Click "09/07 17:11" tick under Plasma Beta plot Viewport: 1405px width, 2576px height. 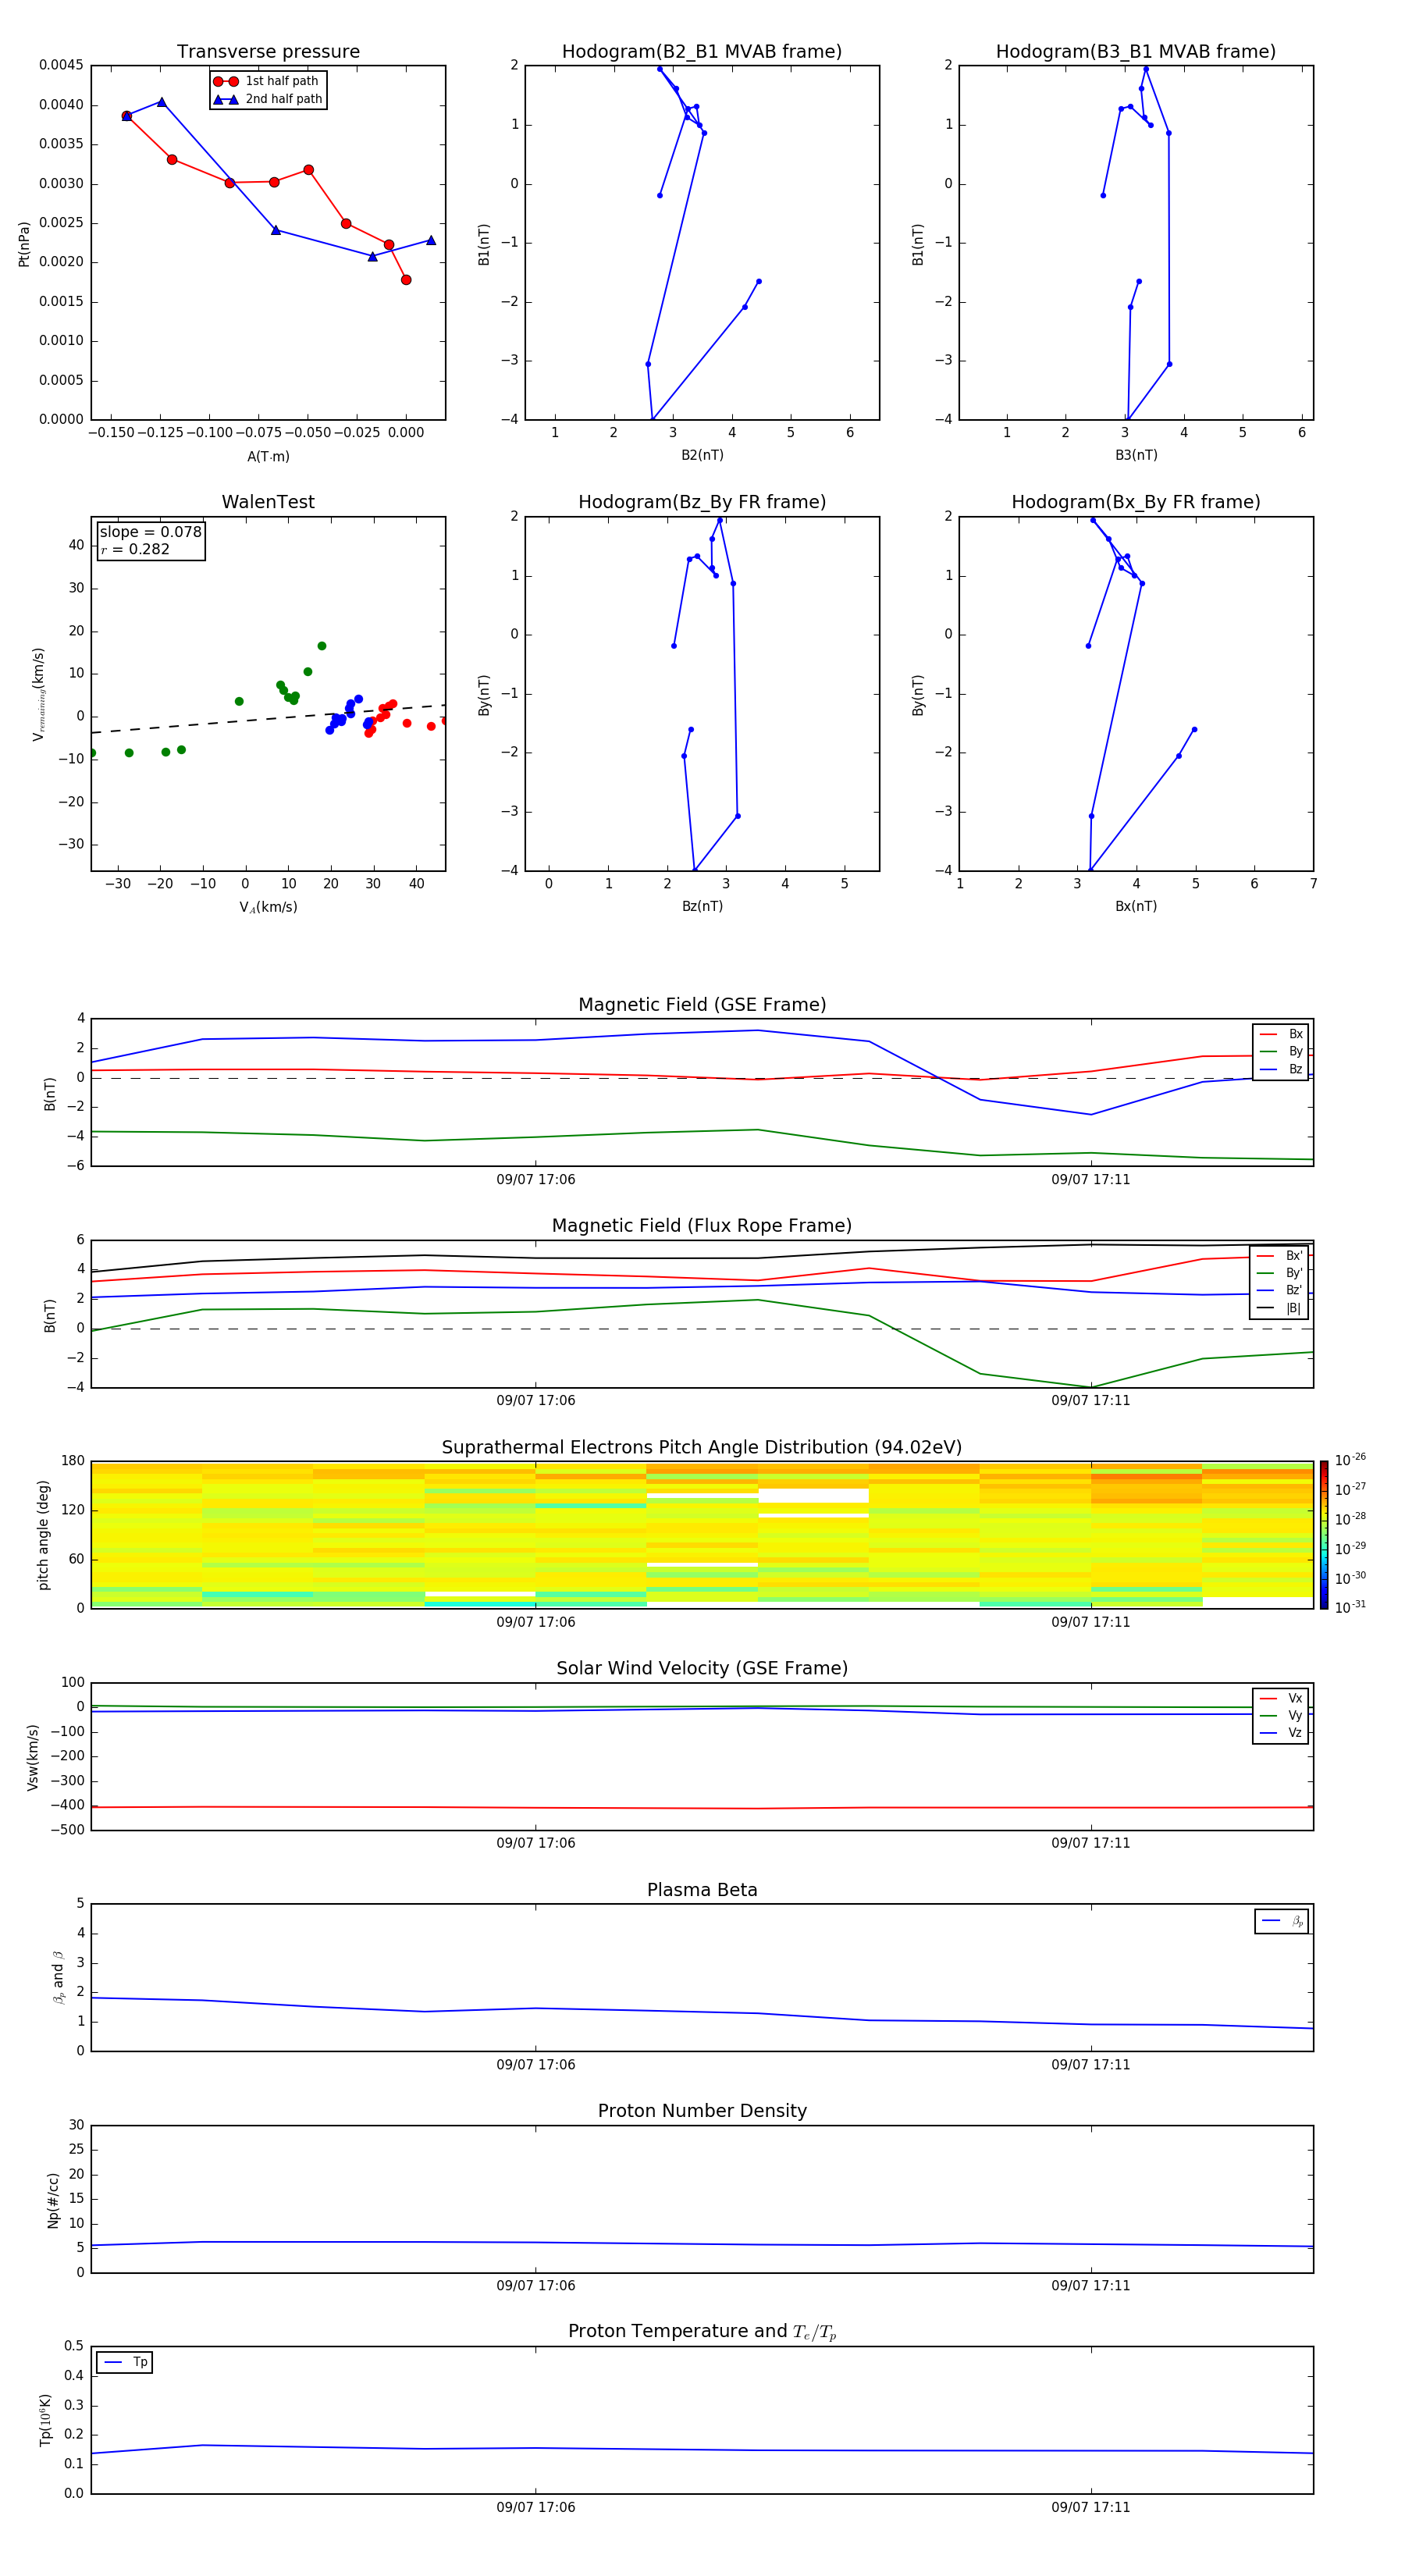click(1090, 2064)
